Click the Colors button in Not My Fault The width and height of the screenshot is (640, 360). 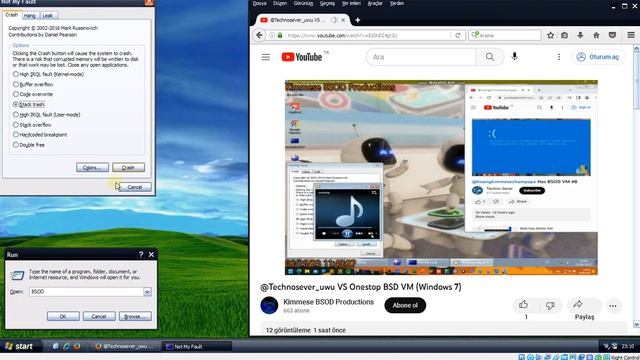[x=92, y=167]
